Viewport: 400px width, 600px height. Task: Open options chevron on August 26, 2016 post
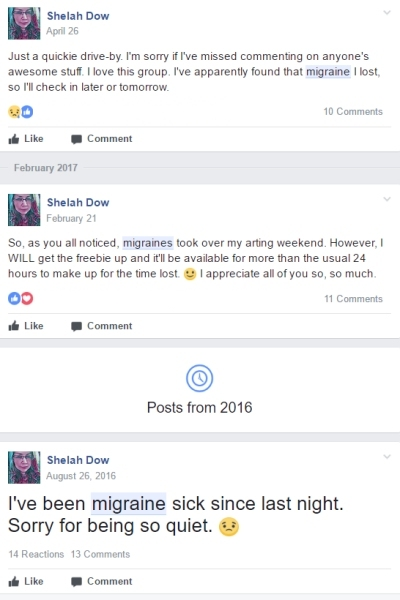click(387, 457)
